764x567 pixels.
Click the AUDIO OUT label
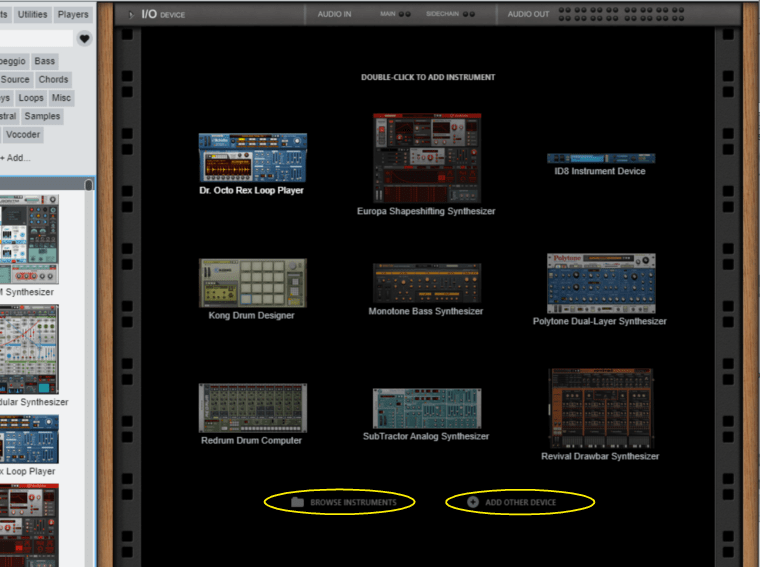(528, 15)
